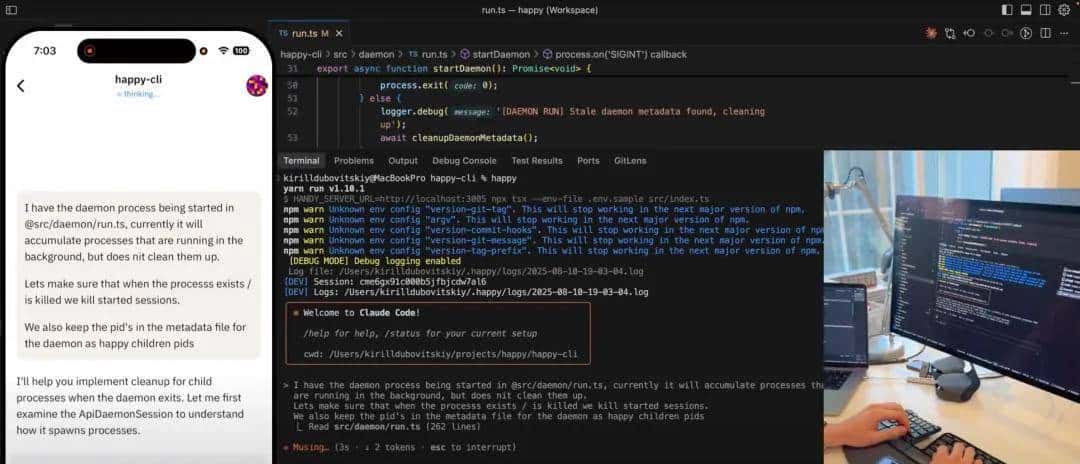Viewport: 1080px width, 464px height.
Task: Tap the phone Wi-Fi status icon
Action: pyautogui.click(x=223, y=50)
